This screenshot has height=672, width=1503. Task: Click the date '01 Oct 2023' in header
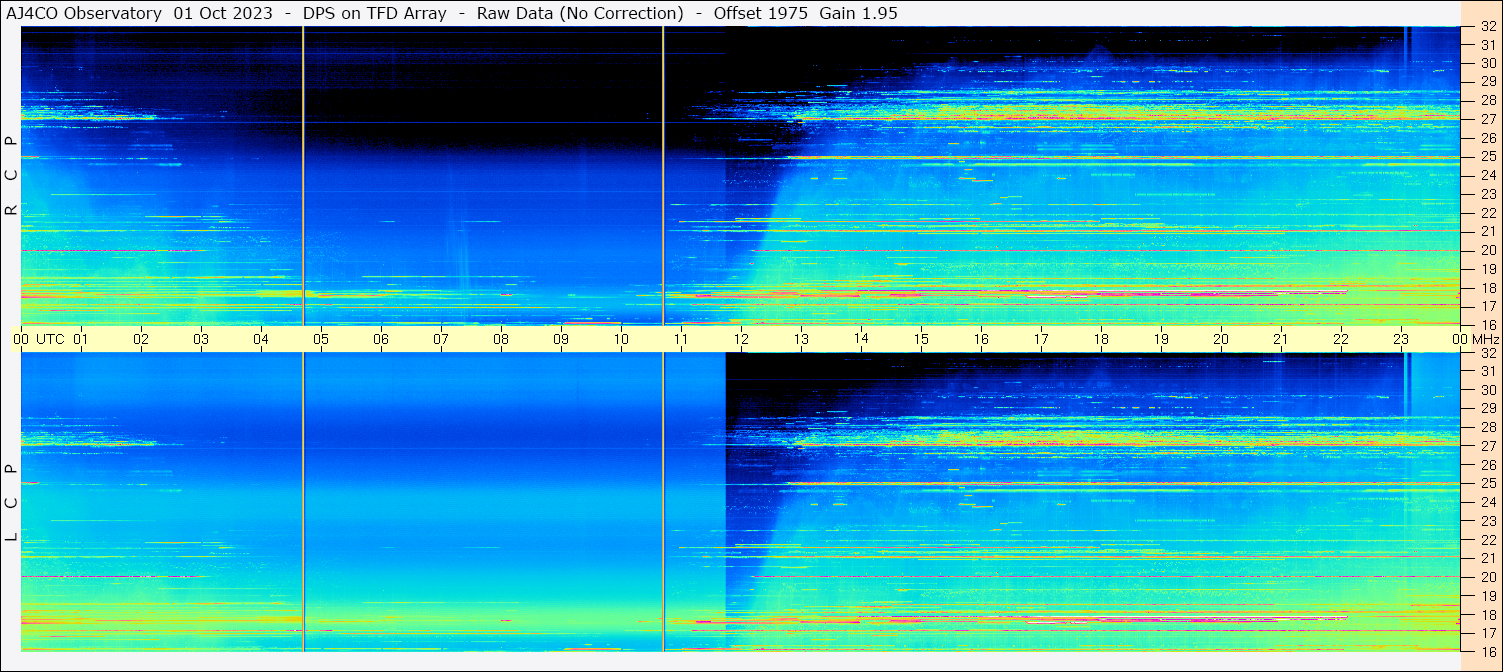pos(223,13)
